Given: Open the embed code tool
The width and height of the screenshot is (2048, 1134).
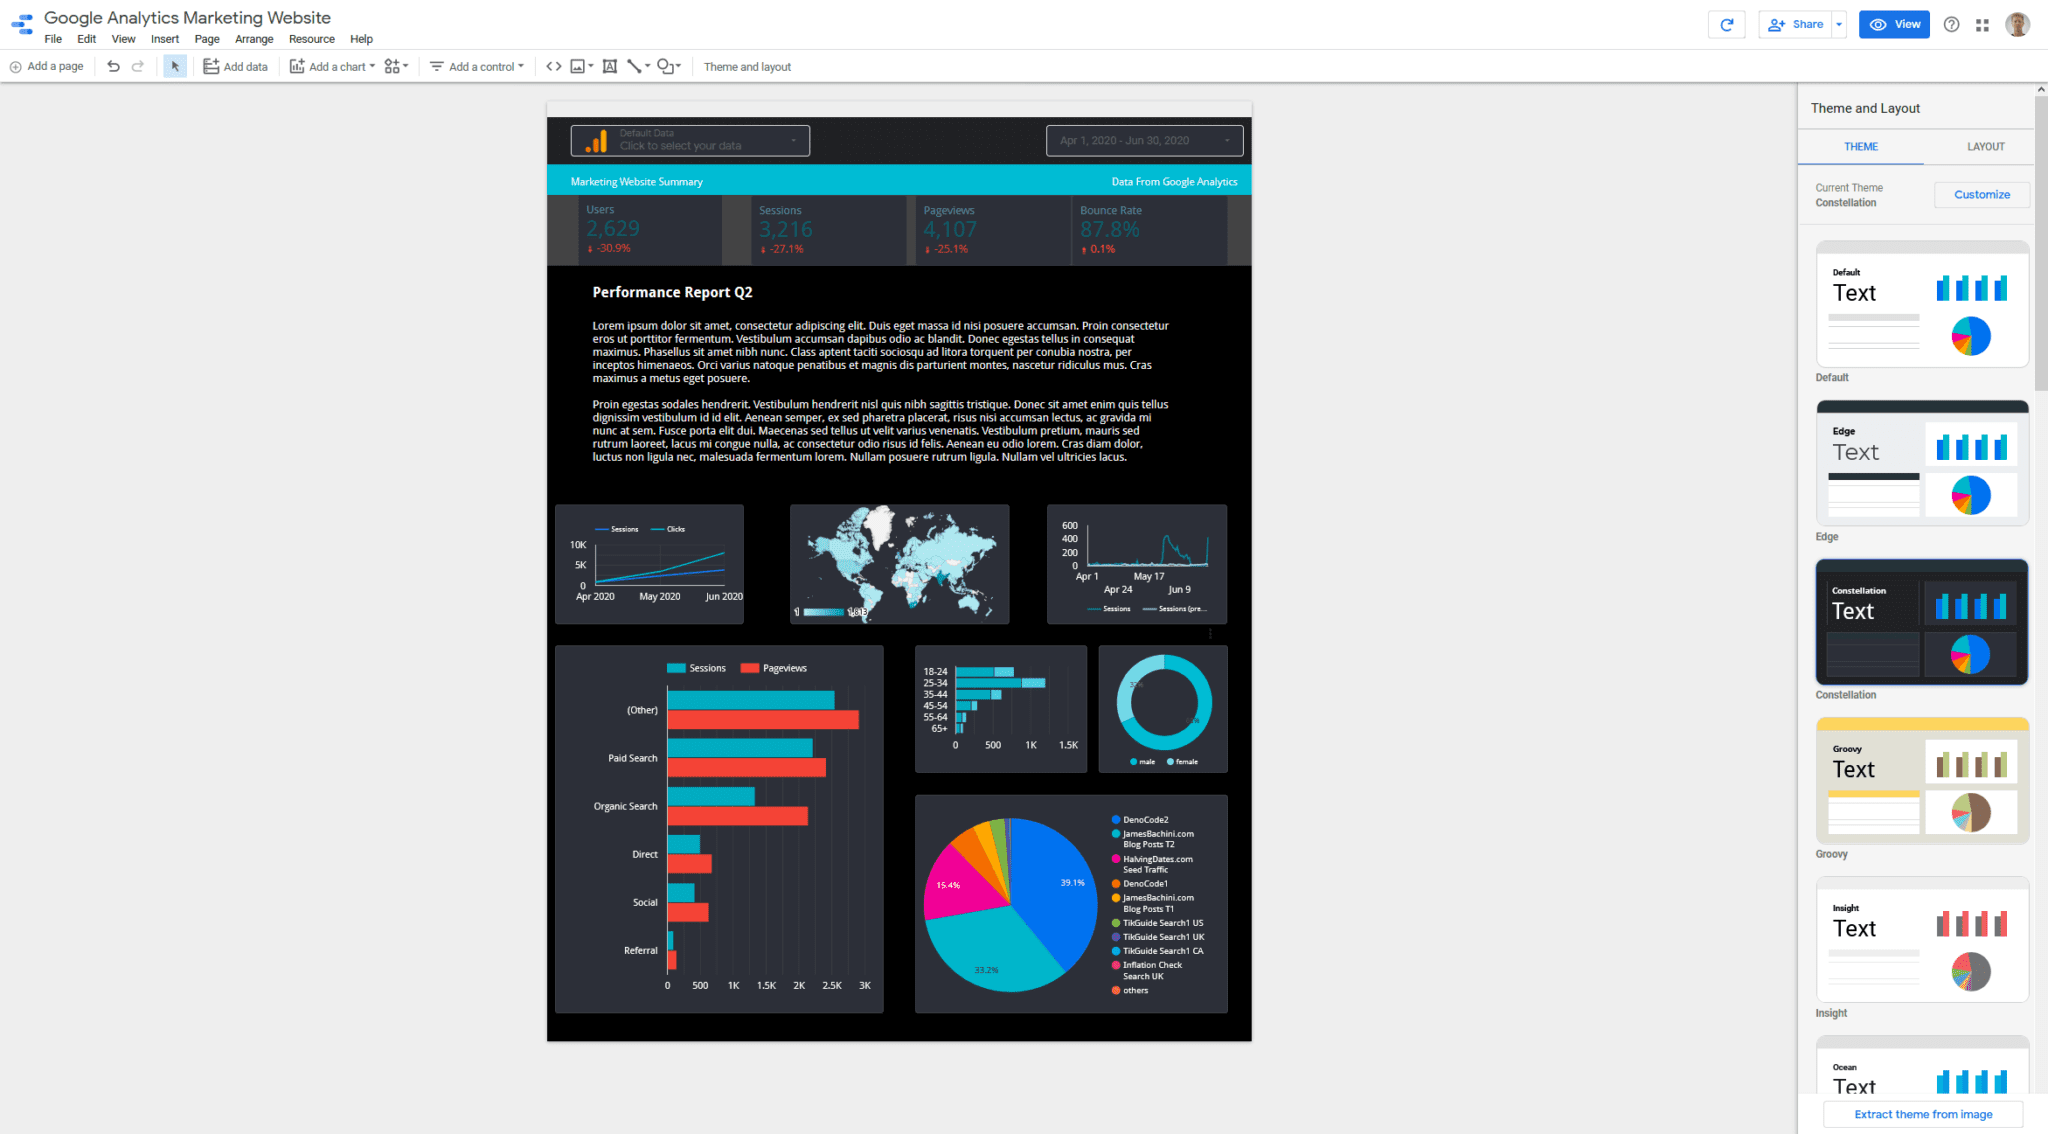Looking at the screenshot, I should click(x=554, y=66).
